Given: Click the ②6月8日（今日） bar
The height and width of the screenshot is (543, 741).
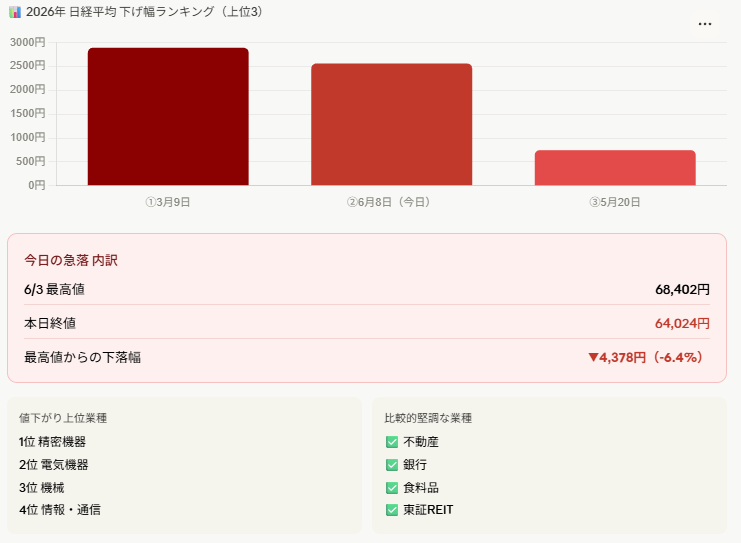Looking at the screenshot, I should click(391, 124).
